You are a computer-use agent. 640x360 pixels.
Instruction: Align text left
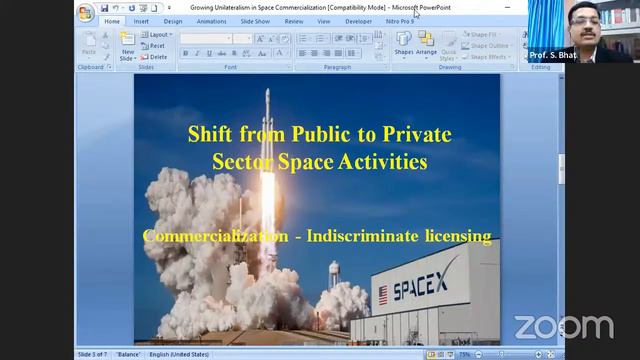302,53
